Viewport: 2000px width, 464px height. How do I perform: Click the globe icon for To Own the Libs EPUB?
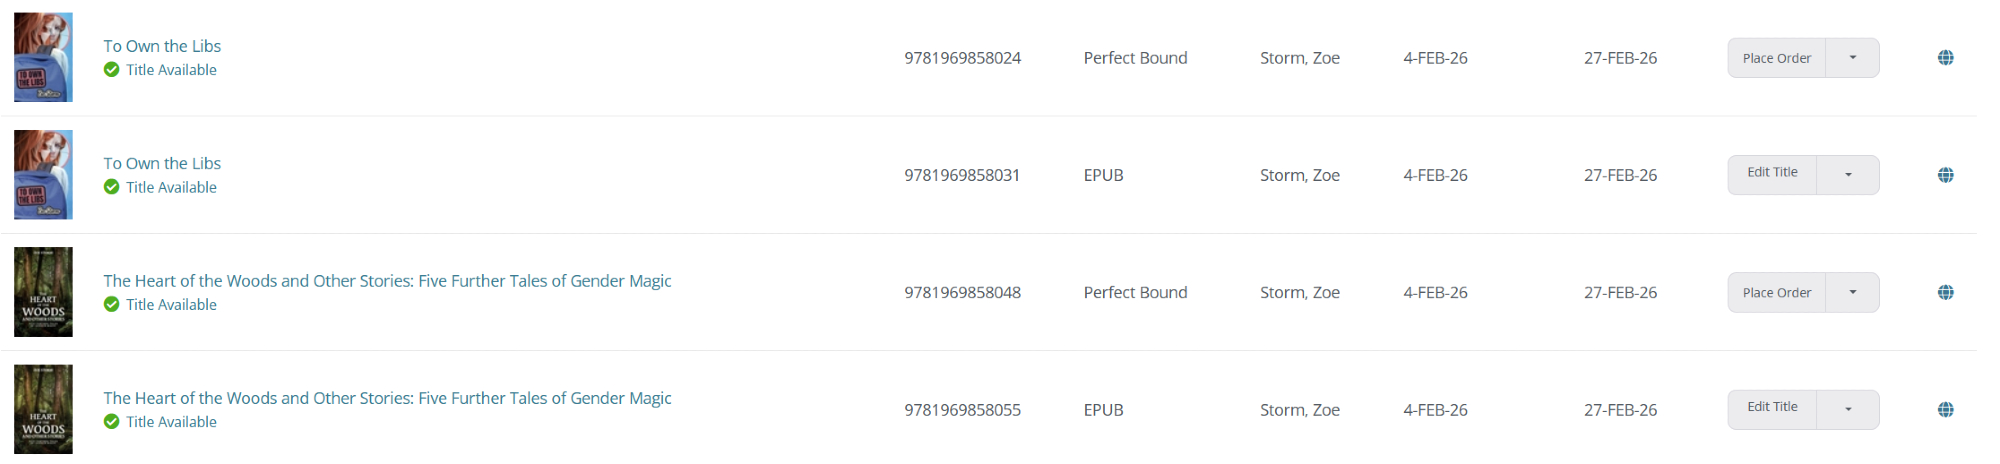[1945, 175]
